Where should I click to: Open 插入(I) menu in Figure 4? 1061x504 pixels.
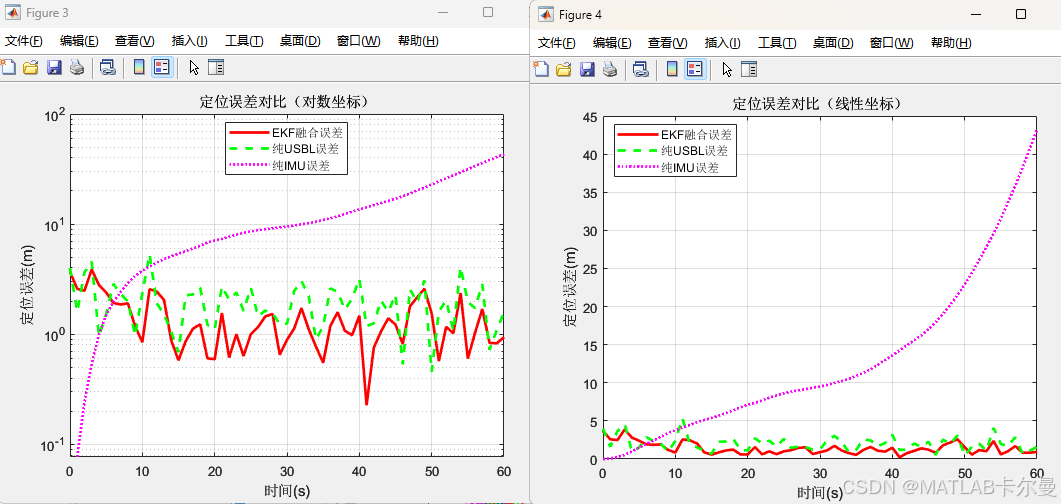tap(723, 43)
